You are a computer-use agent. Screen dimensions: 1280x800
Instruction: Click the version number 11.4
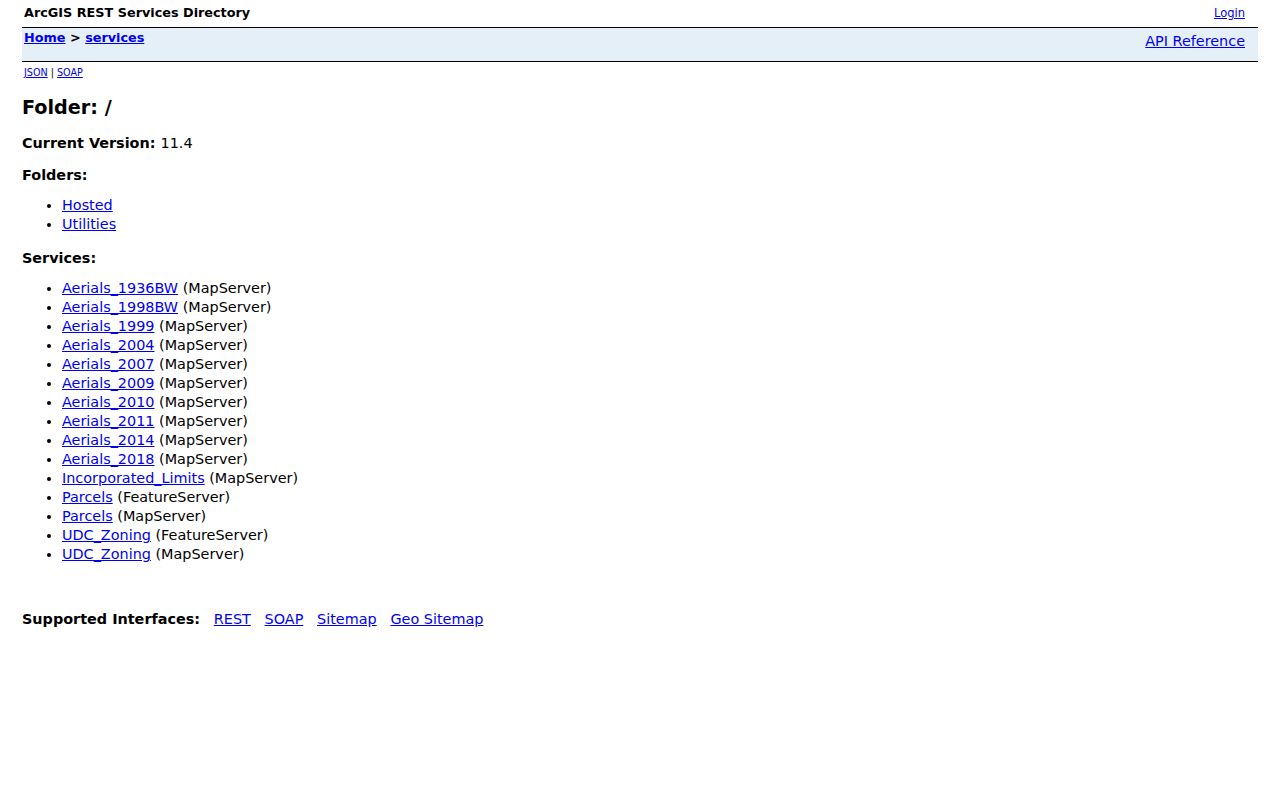pos(176,143)
